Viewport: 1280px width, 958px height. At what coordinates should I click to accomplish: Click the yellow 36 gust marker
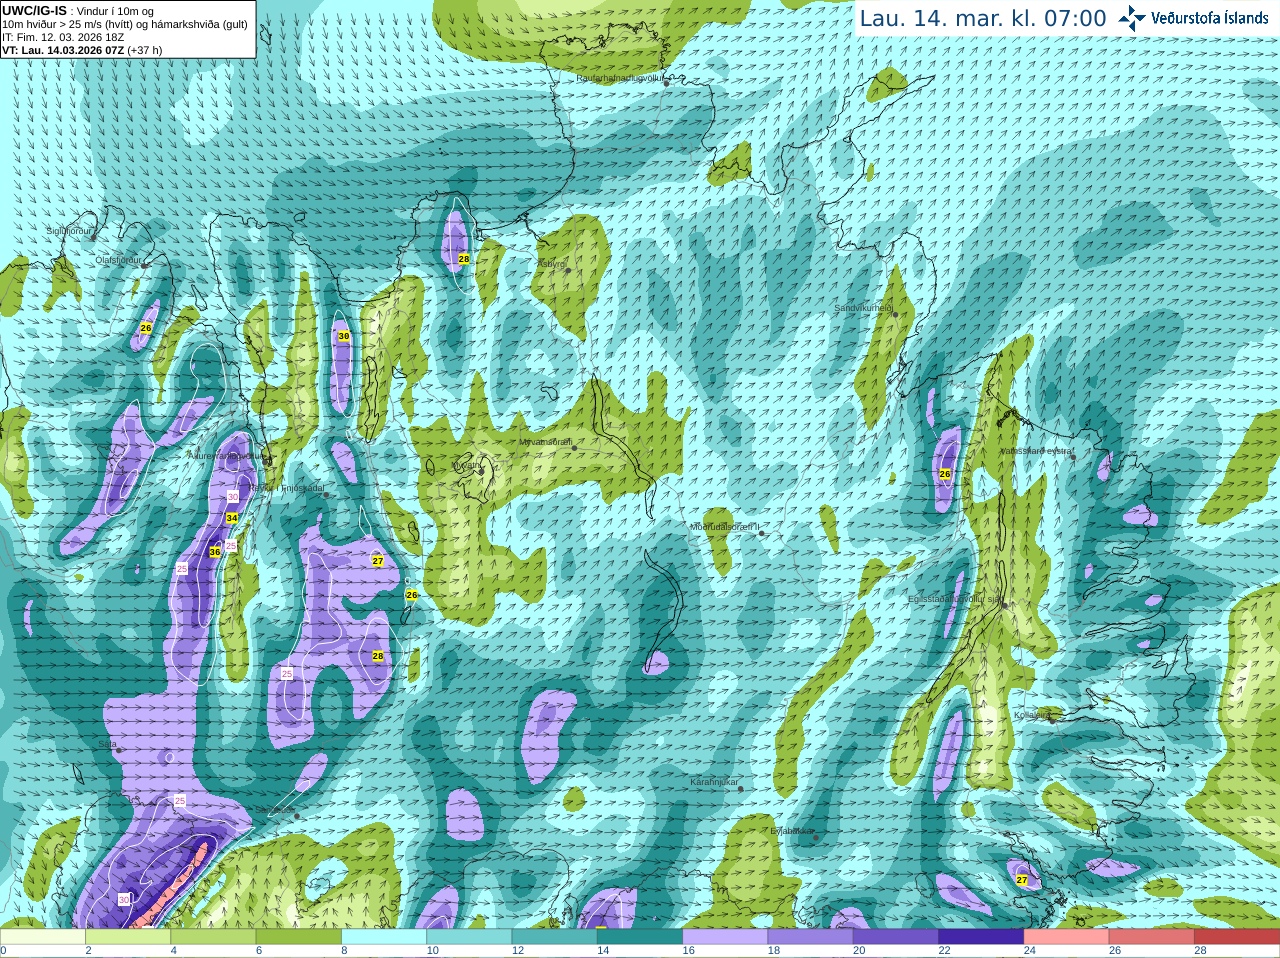(215, 552)
